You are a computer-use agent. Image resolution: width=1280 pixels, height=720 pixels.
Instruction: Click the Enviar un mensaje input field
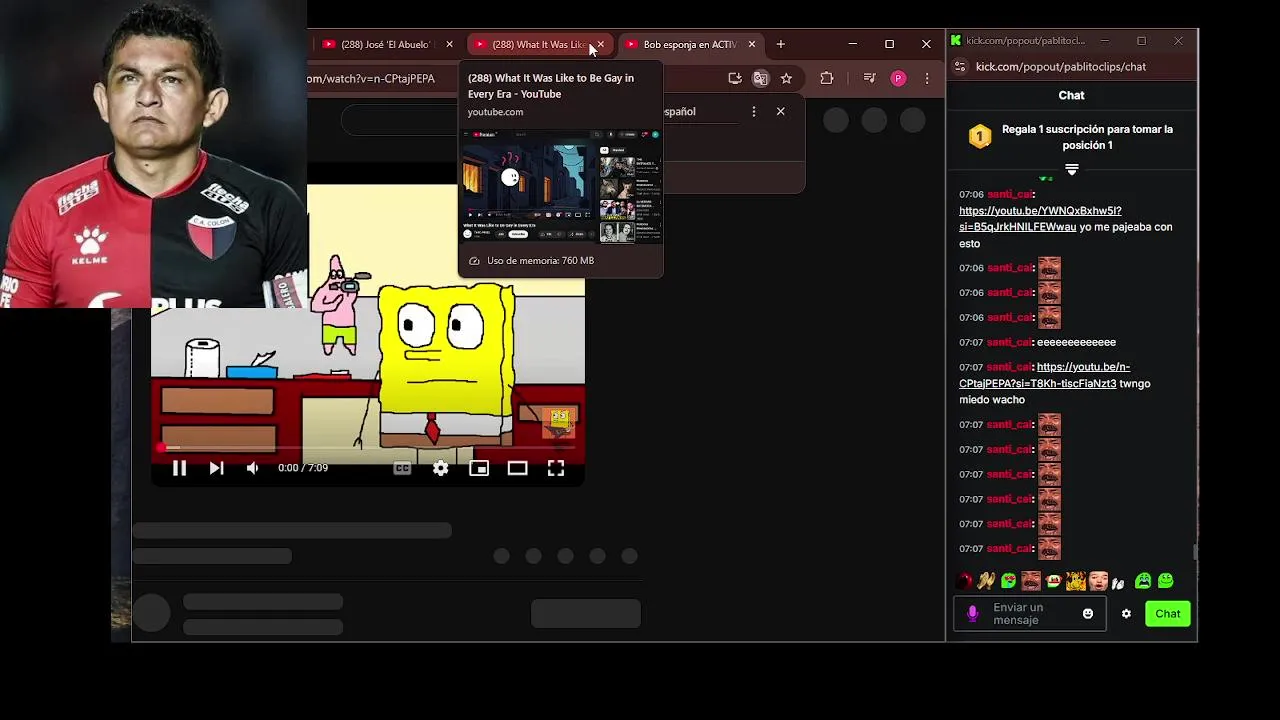(x=1029, y=614)
